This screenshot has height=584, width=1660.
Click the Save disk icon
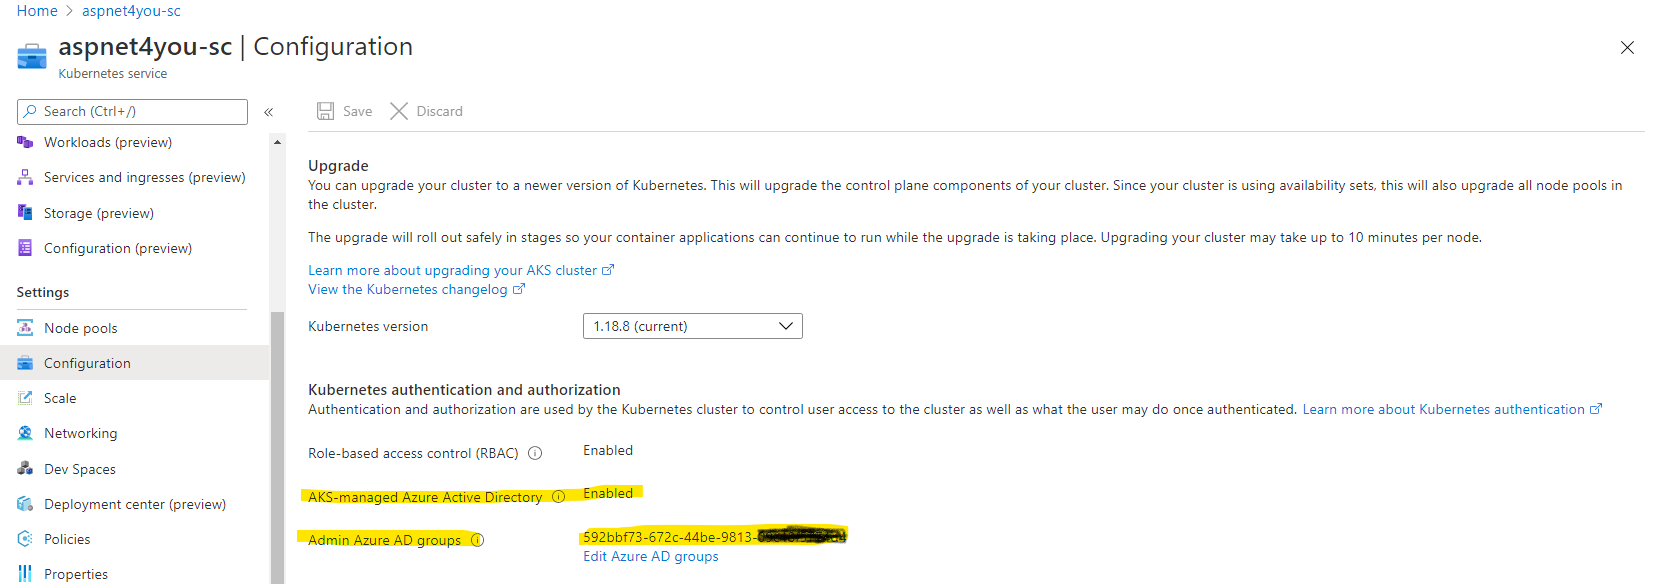pos(325,111)
